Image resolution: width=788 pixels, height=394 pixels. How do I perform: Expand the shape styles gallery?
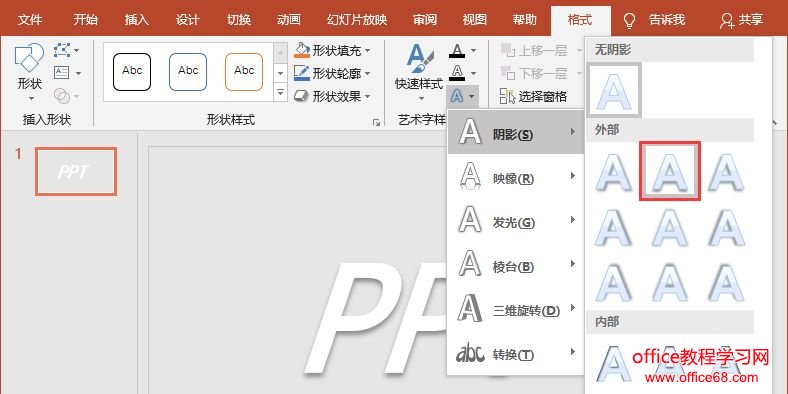(x=280, y=93)
